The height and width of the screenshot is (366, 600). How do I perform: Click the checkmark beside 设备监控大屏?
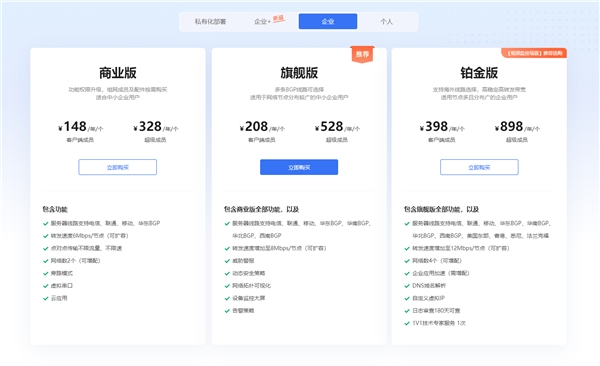pos(227,298)
